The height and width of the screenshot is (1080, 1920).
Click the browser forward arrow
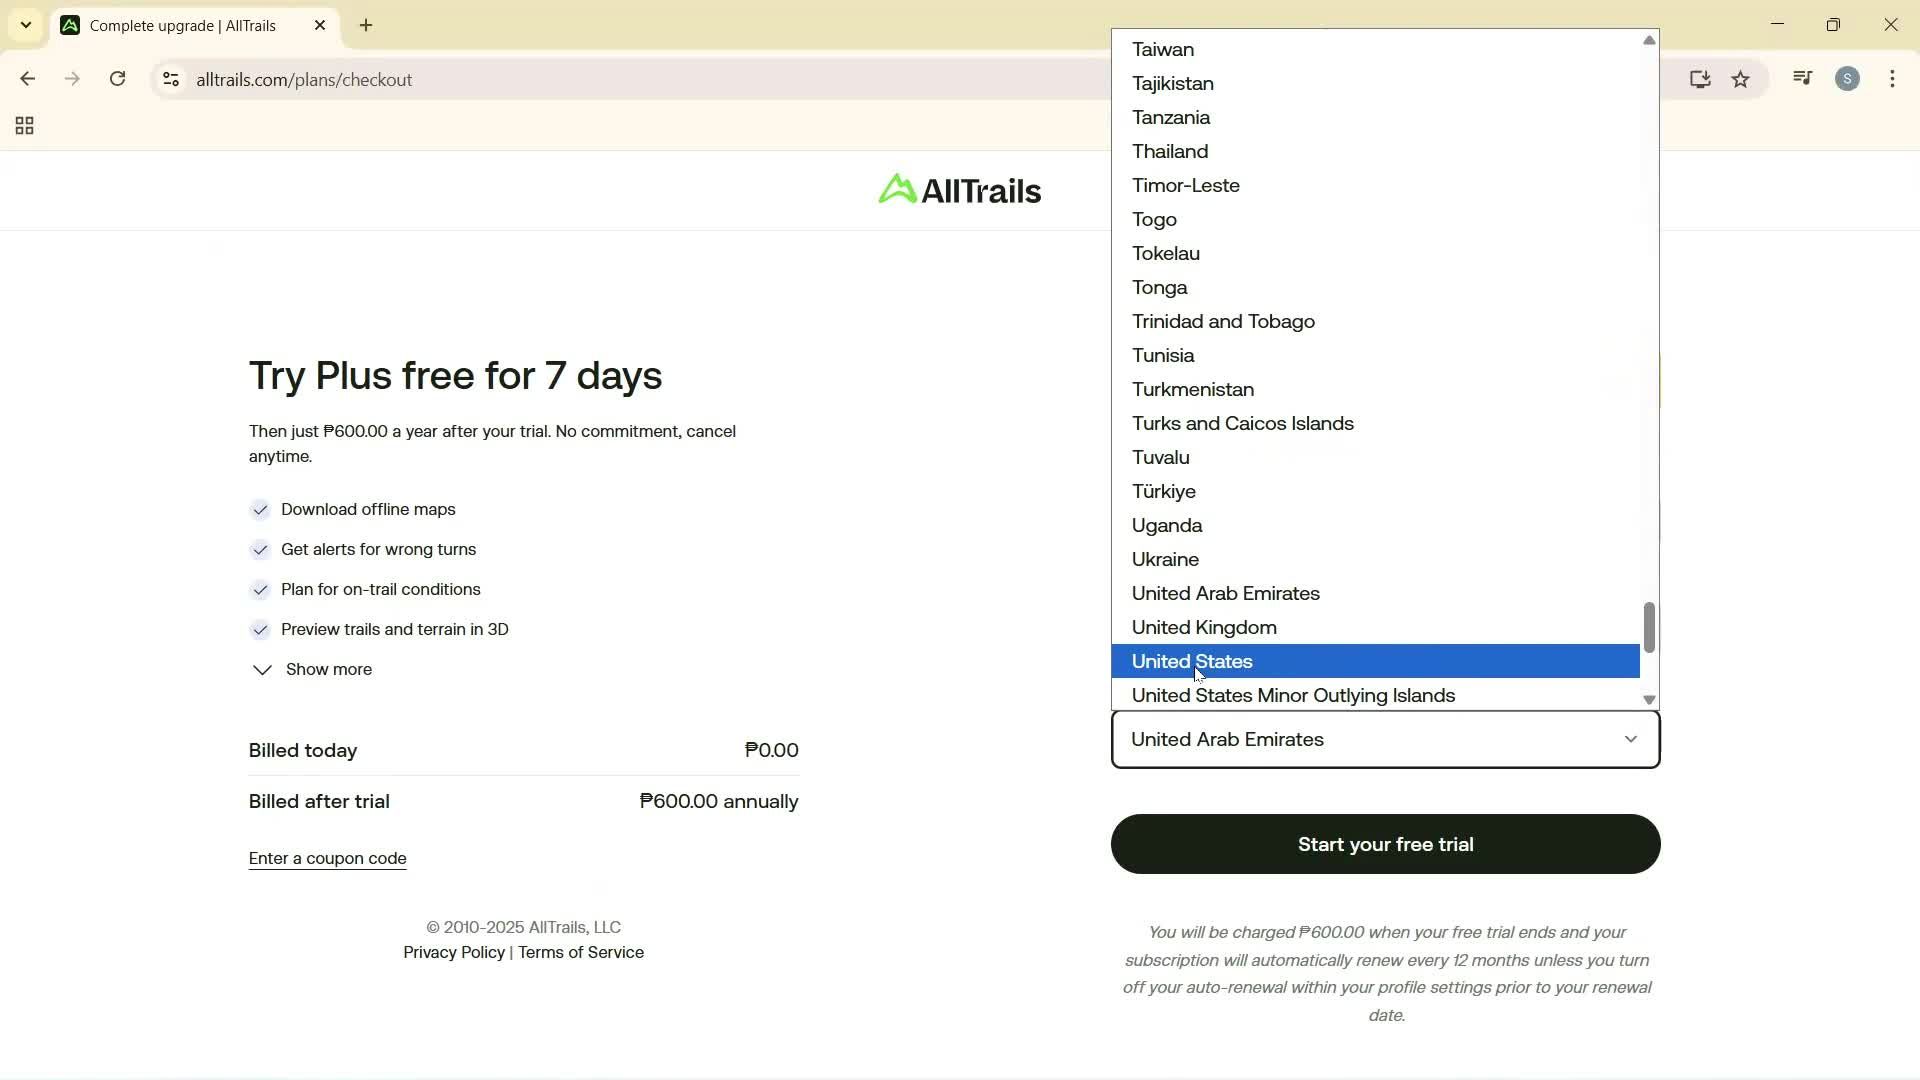[71, 79]
